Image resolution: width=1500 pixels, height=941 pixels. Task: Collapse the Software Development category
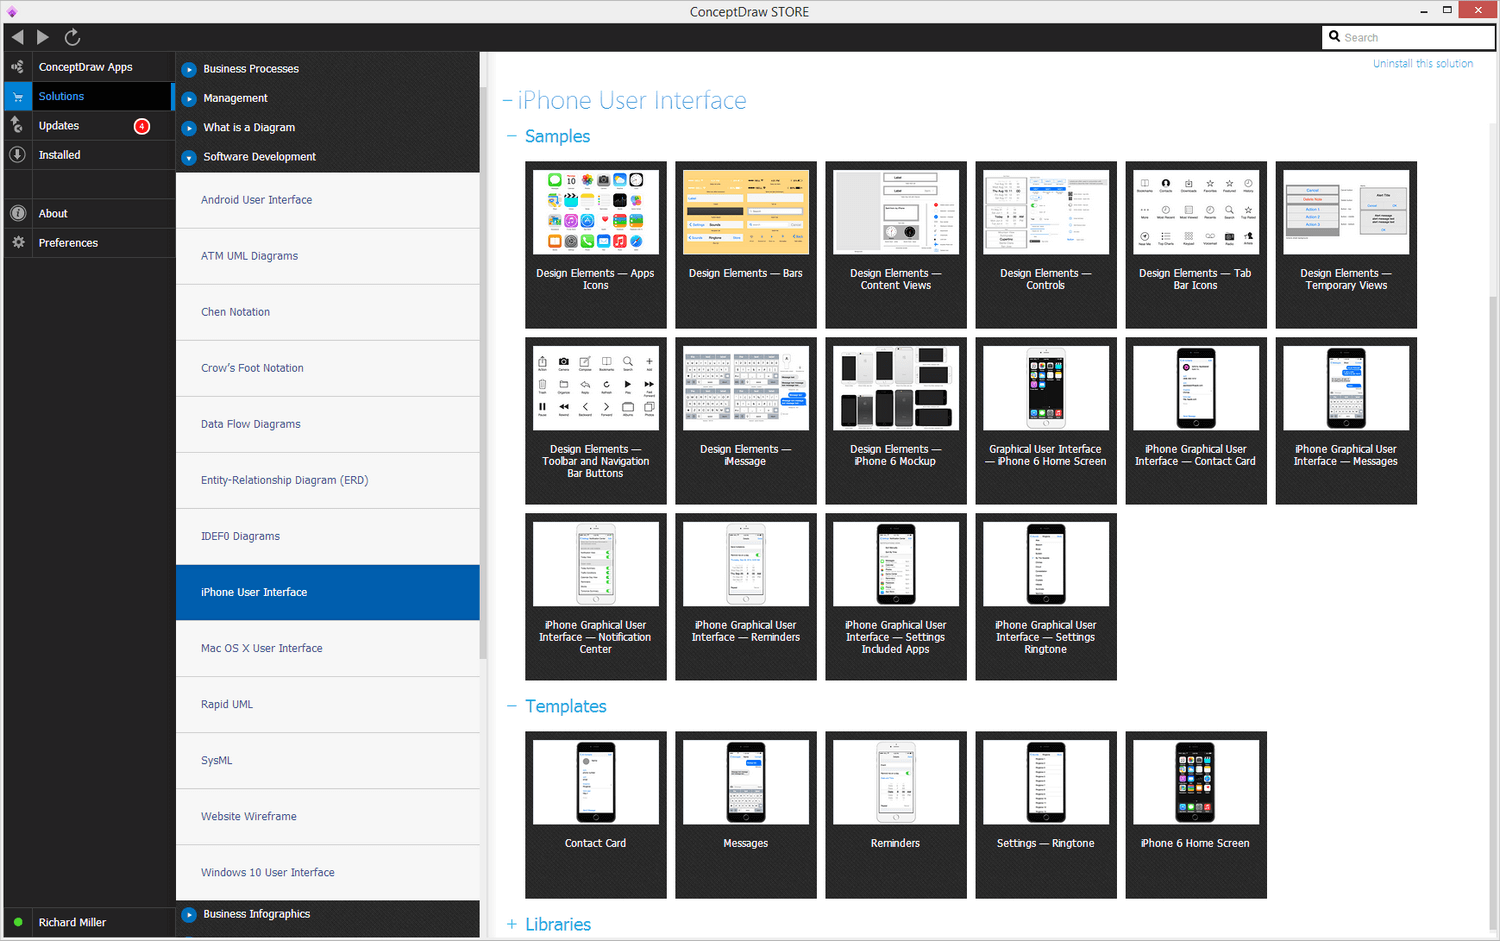(189, 157)
